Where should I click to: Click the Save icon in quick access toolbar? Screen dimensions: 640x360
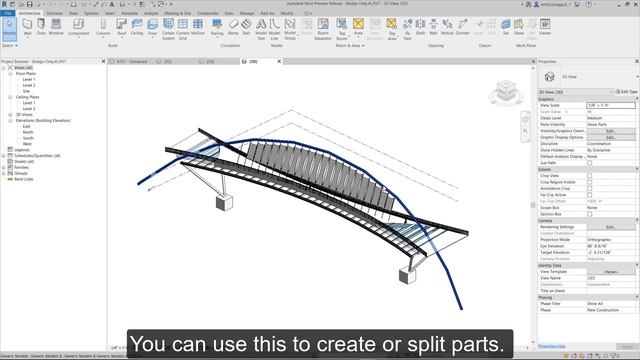tap(29, 4)
